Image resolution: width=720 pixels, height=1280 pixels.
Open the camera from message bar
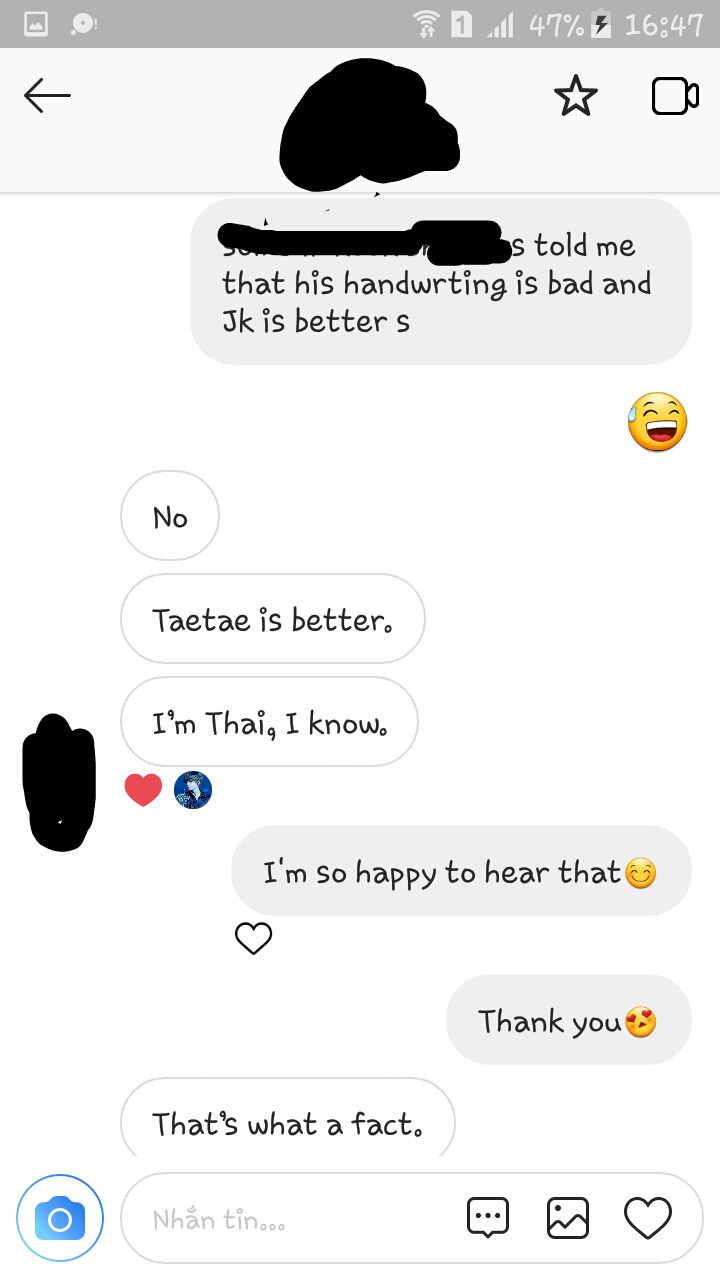point(60,1218)
